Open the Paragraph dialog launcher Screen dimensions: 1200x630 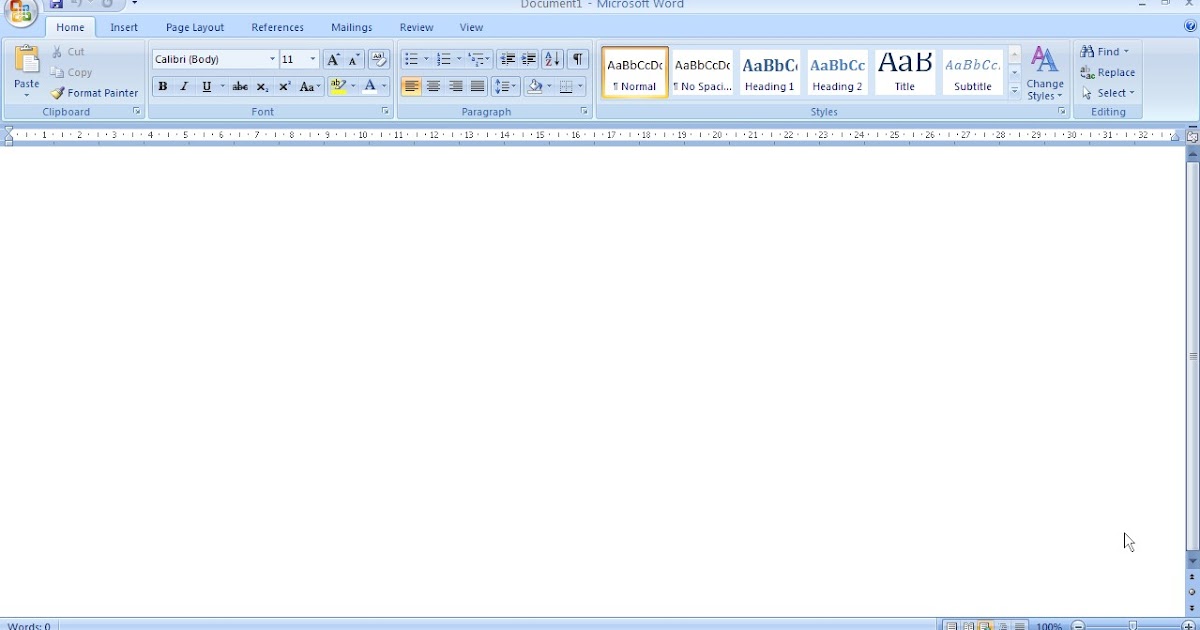point(584,112)
